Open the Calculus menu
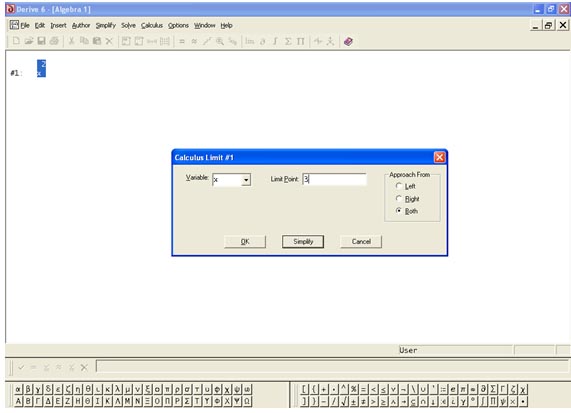Screen dimensions: 571x413 [x=151, y=25]
